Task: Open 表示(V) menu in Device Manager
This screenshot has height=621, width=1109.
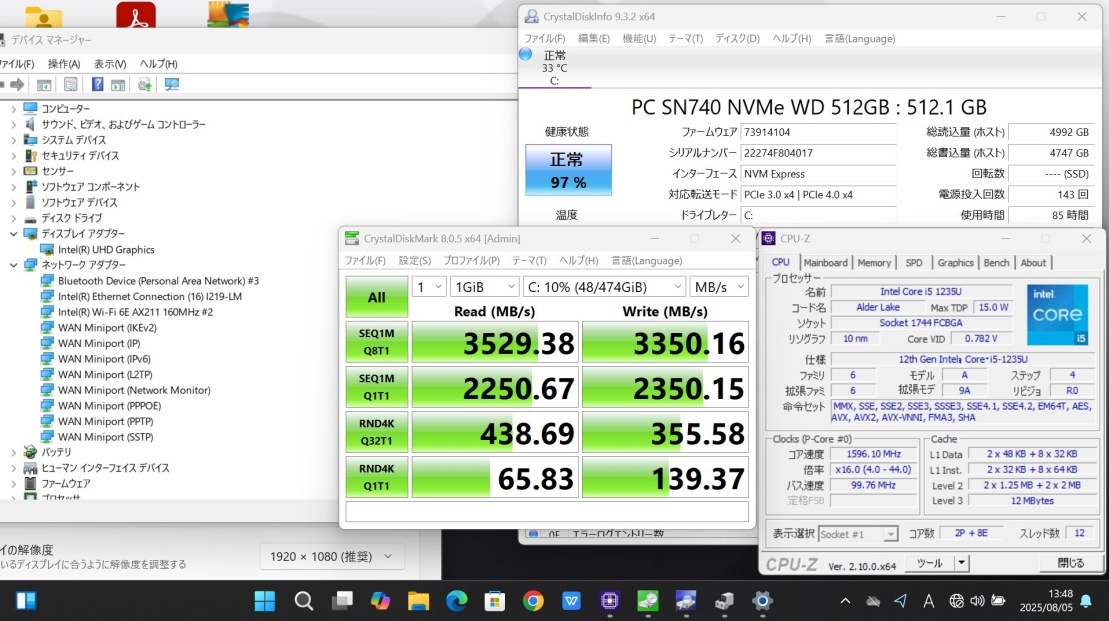Action: (x=110, y=64)
